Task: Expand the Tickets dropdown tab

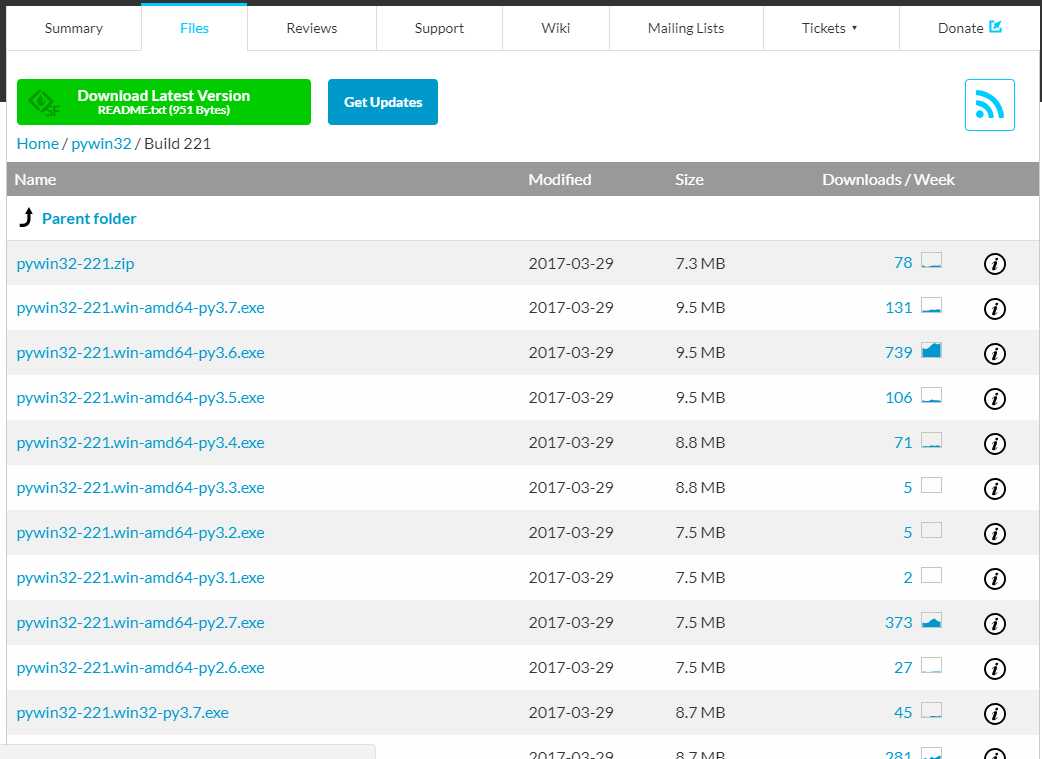Action: 831,28
